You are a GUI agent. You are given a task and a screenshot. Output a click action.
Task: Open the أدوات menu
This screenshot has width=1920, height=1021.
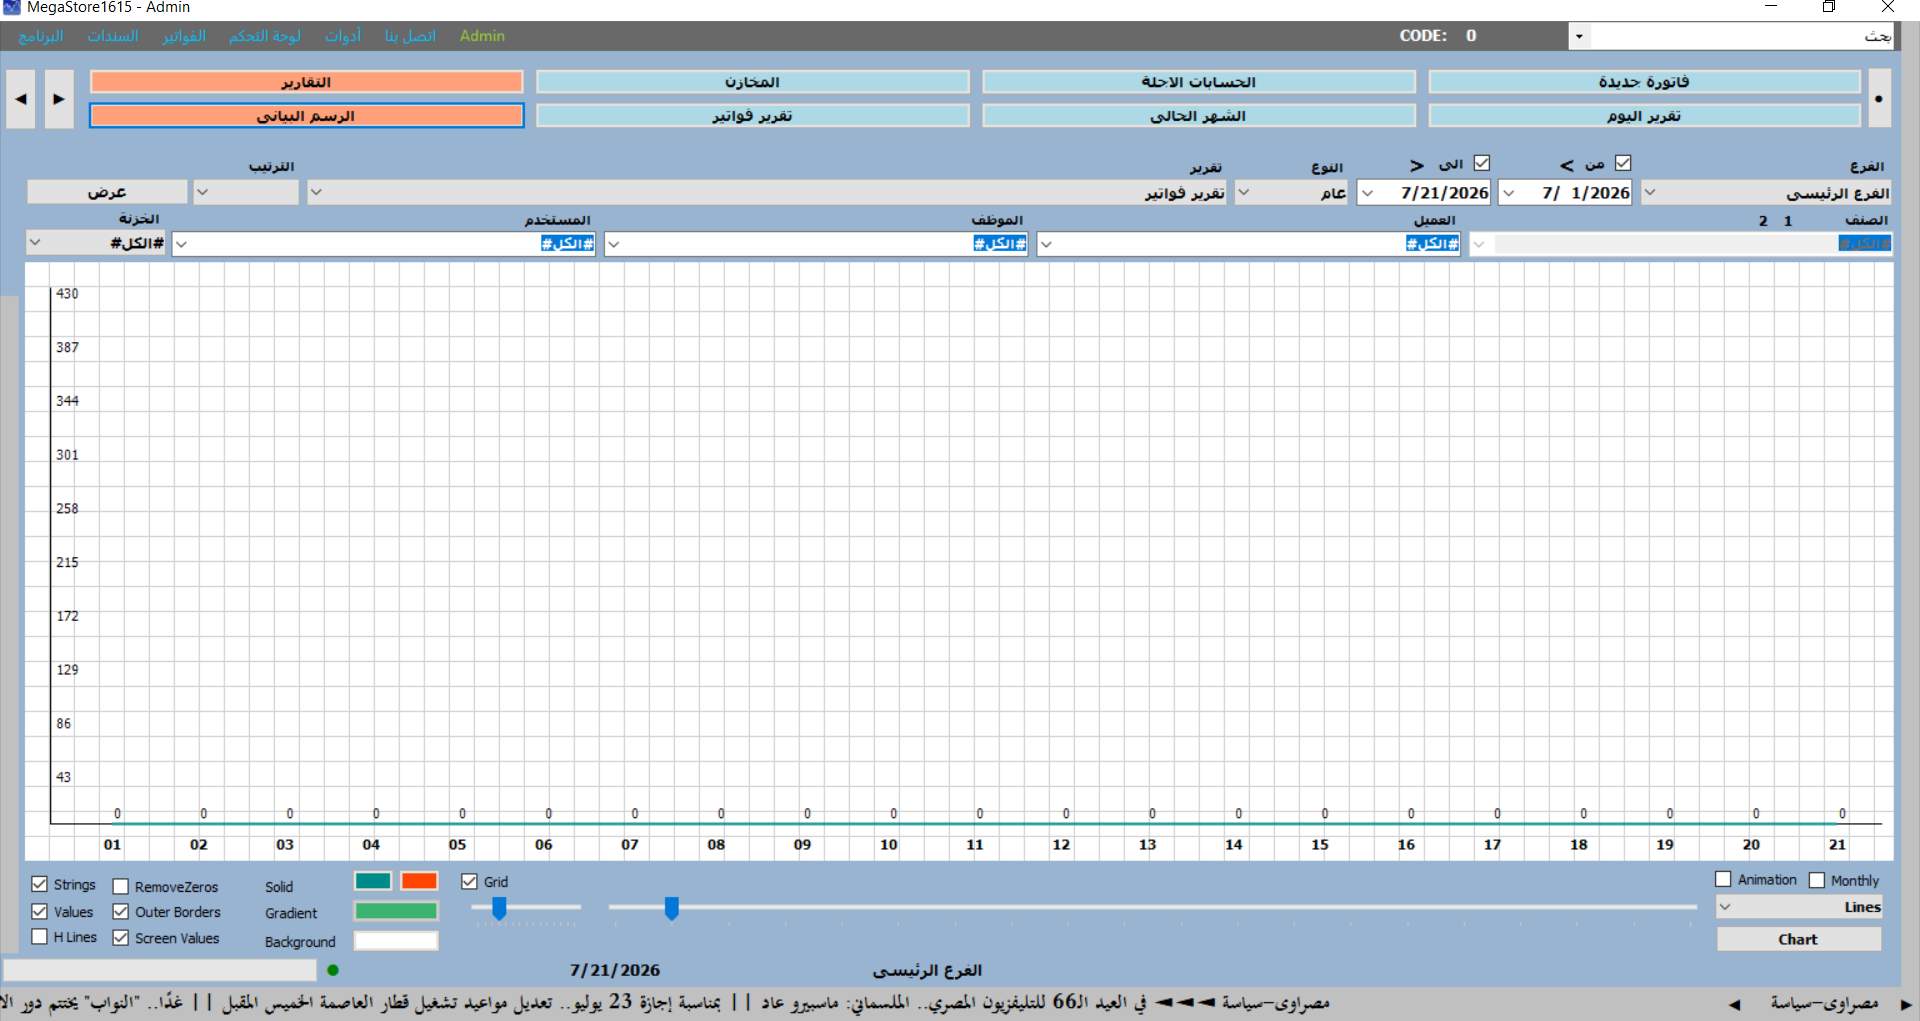tap(343, 36)
